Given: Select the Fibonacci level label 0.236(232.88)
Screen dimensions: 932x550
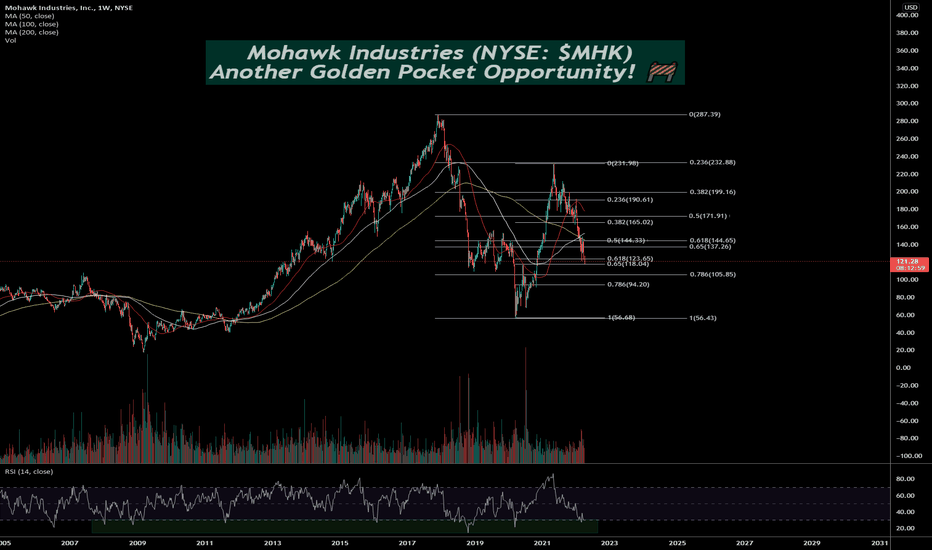Looking at the screenshot, I should coord(712,162).
